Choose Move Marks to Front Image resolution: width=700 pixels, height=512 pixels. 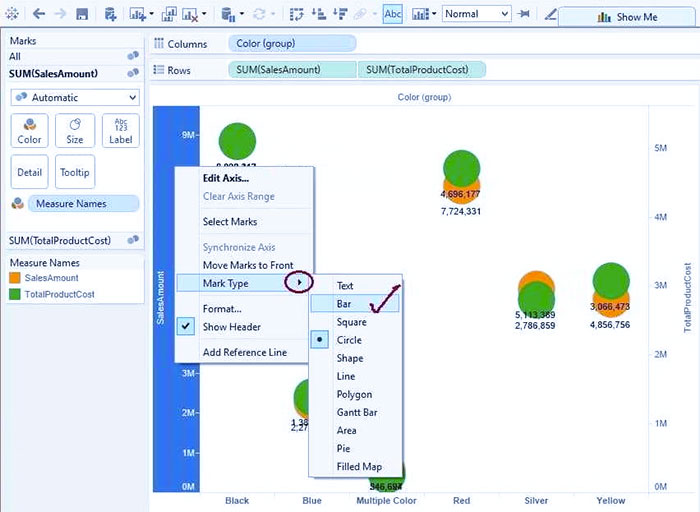click(244, 265)
